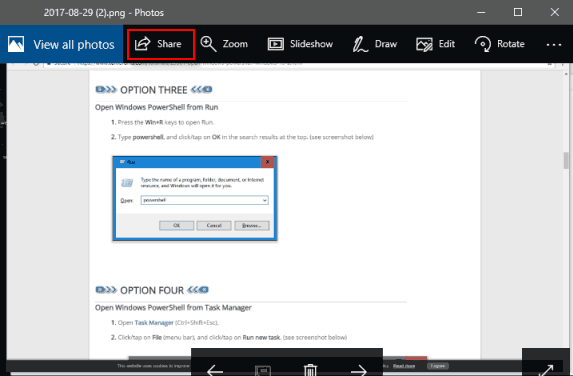Expand photo to full screen
The height and width of the screenshot is (376, 573).
[546, 369]
